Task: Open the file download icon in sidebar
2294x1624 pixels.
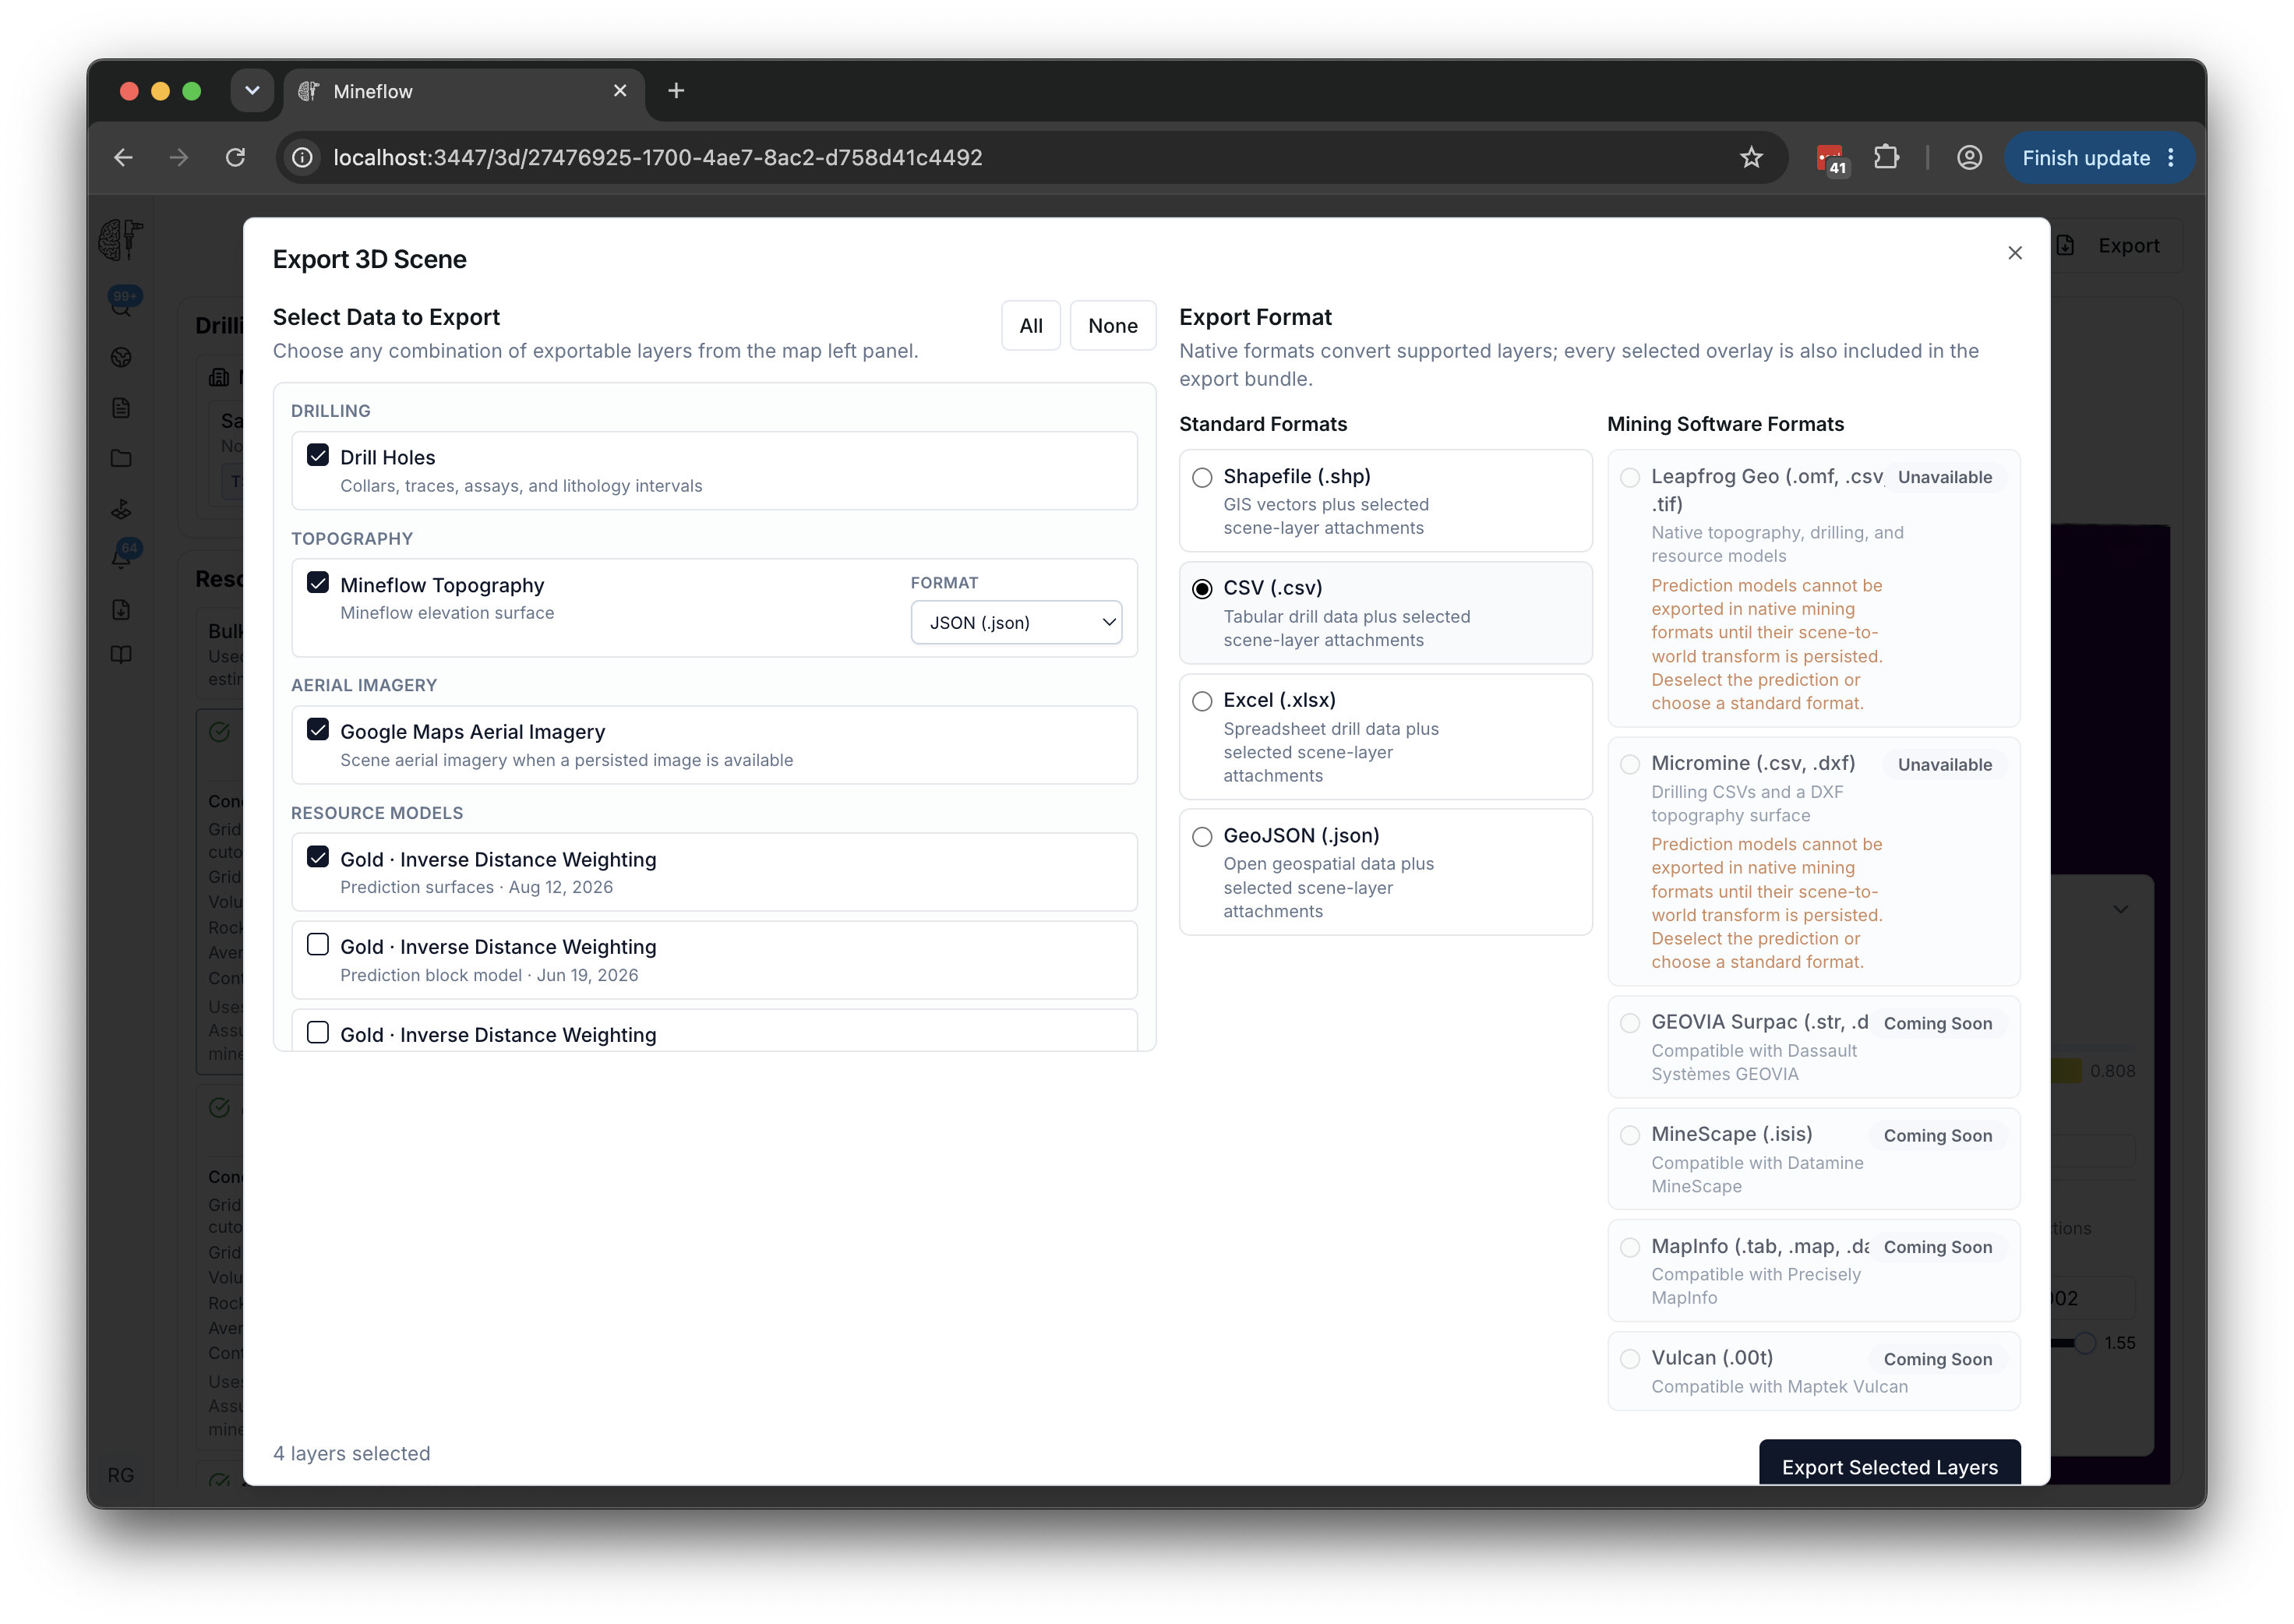Action: [x=121, y=610]
